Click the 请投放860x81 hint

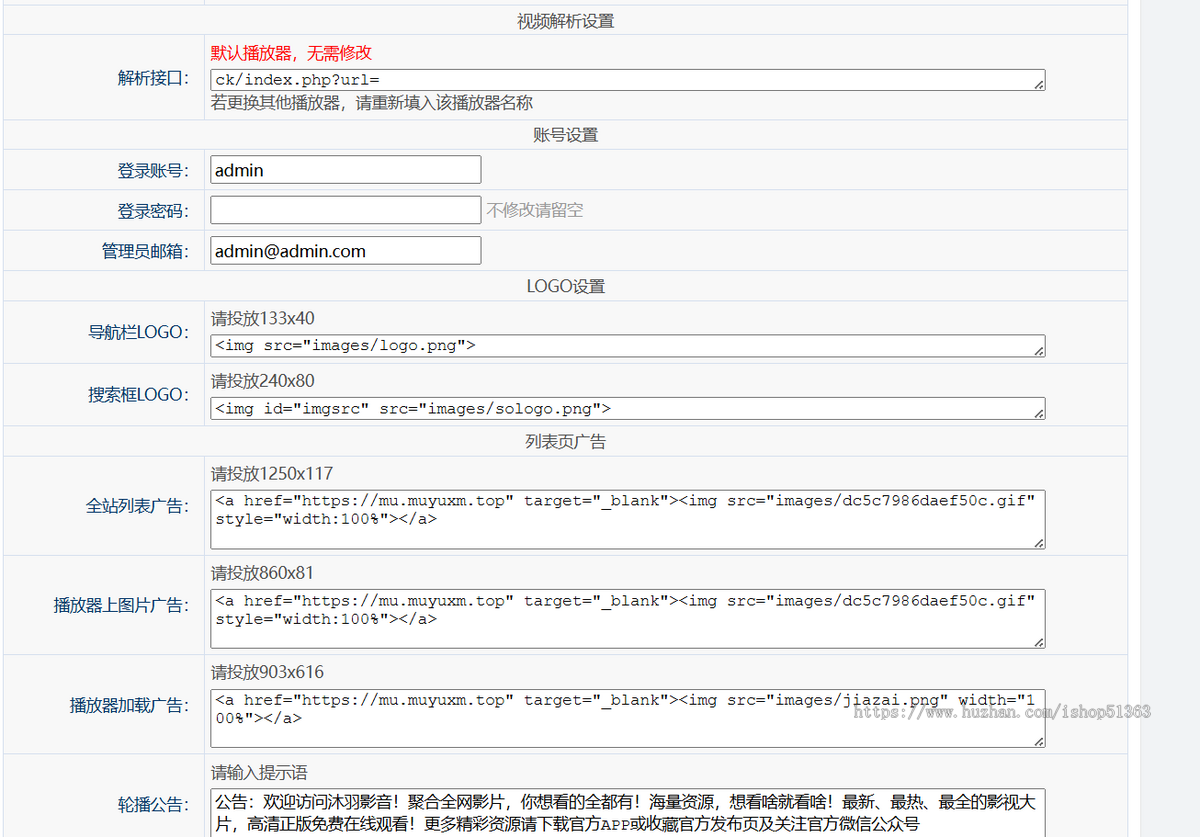coord(263,574)
